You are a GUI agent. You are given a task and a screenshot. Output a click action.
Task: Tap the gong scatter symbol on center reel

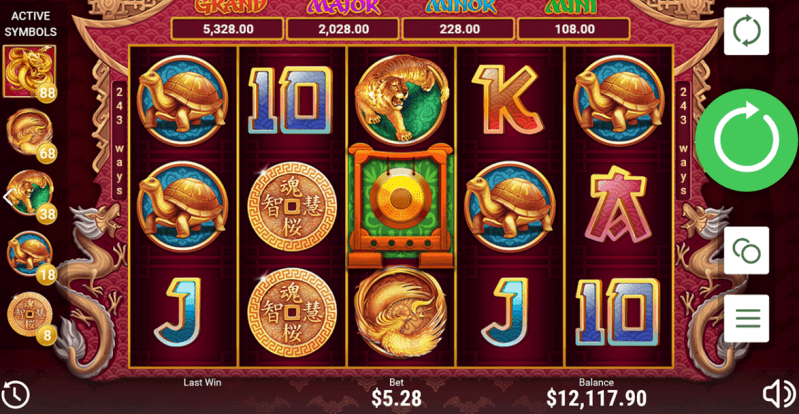401,205
